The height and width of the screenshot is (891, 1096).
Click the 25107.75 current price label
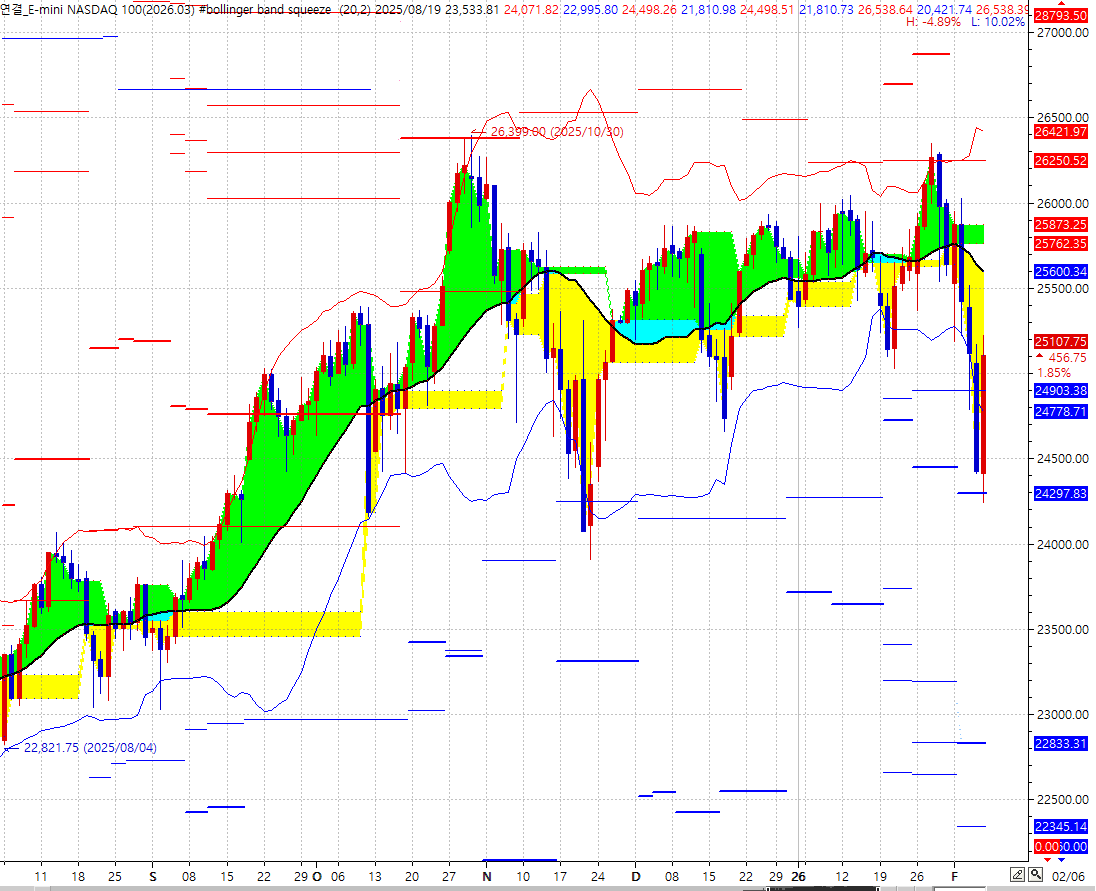(1059, 341)
